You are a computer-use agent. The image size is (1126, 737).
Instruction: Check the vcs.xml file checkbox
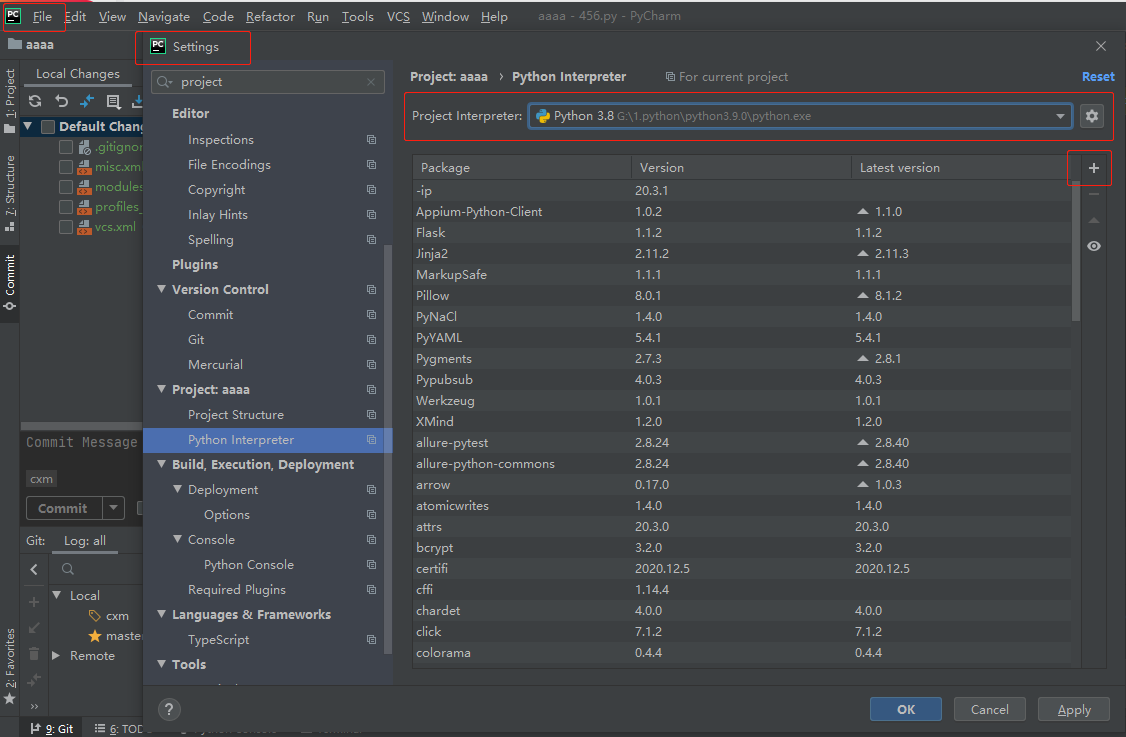click(65, 227)
